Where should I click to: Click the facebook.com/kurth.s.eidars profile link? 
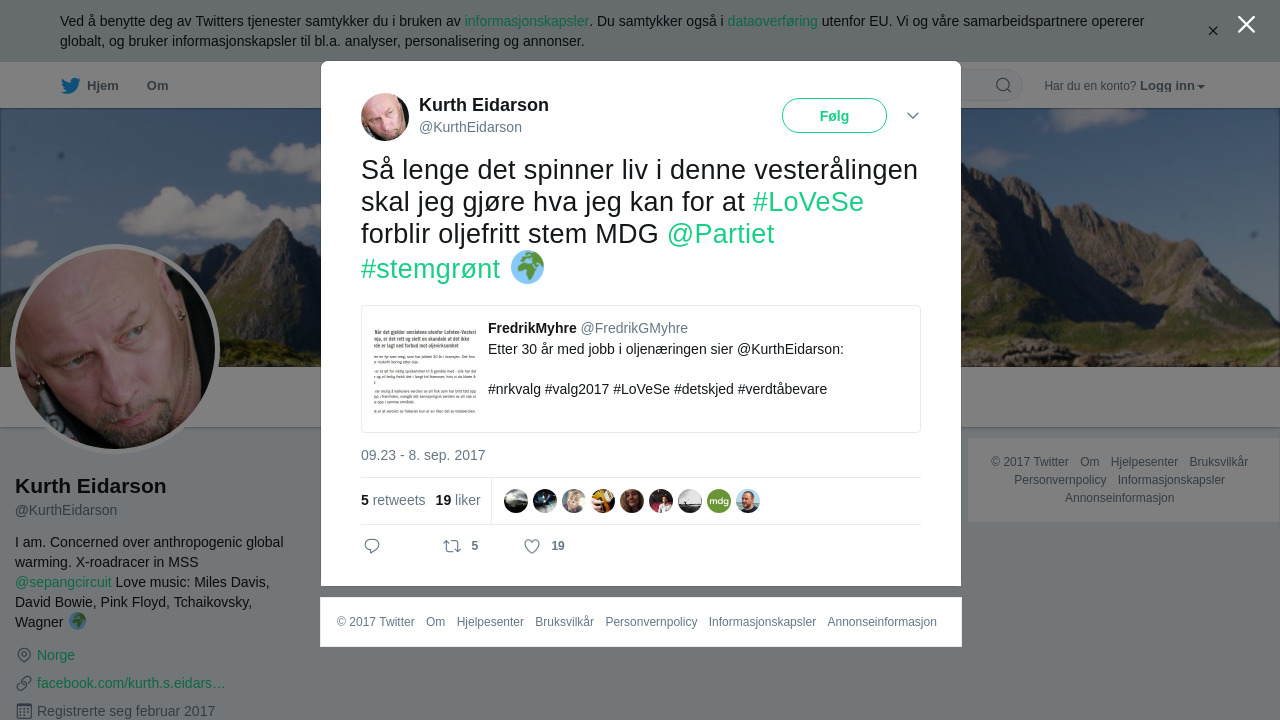click(x=131, y=683)
